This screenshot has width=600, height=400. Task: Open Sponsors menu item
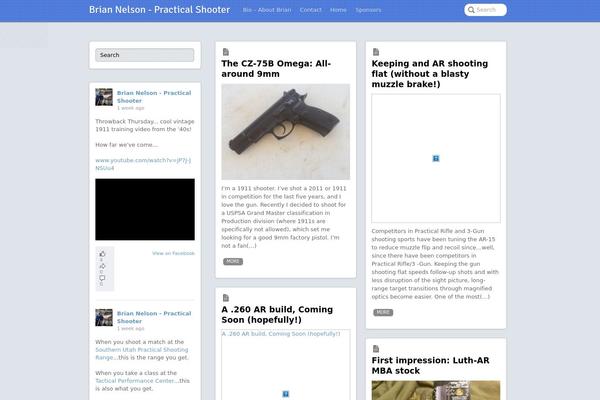[368, 10]
